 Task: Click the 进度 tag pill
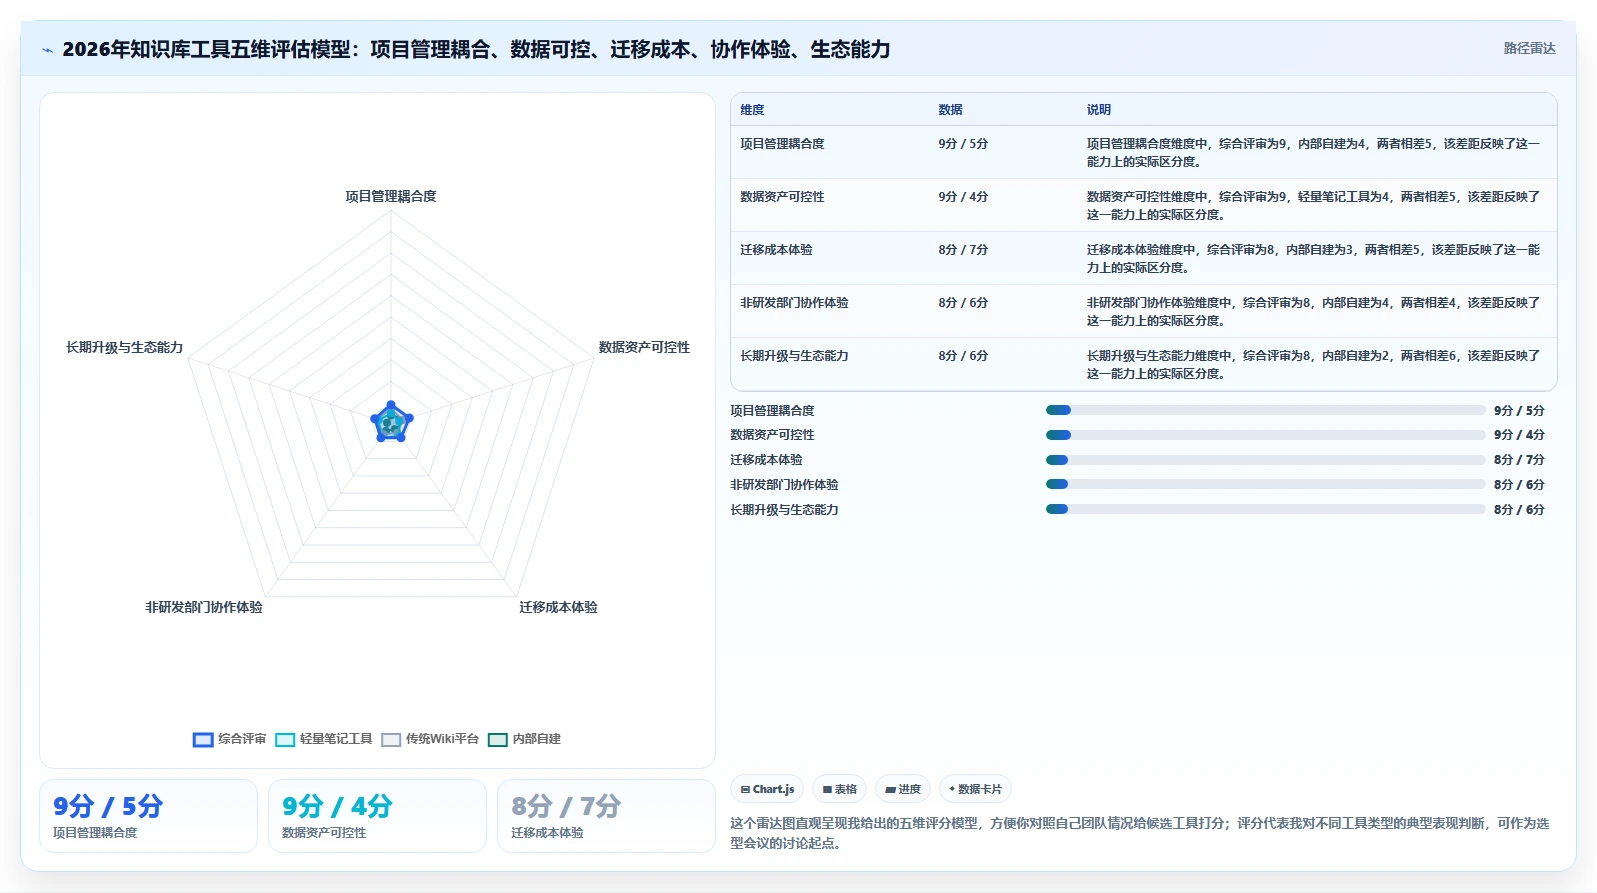[902, 789]
